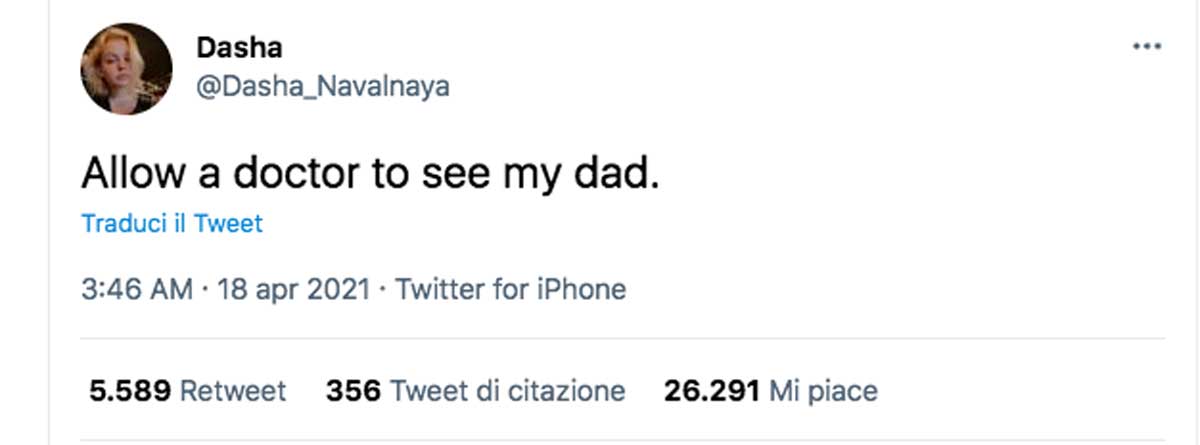Open the Tweet di citazione label
The height and width of the screenshot is (445, 1200).
(x=507, y=390)
